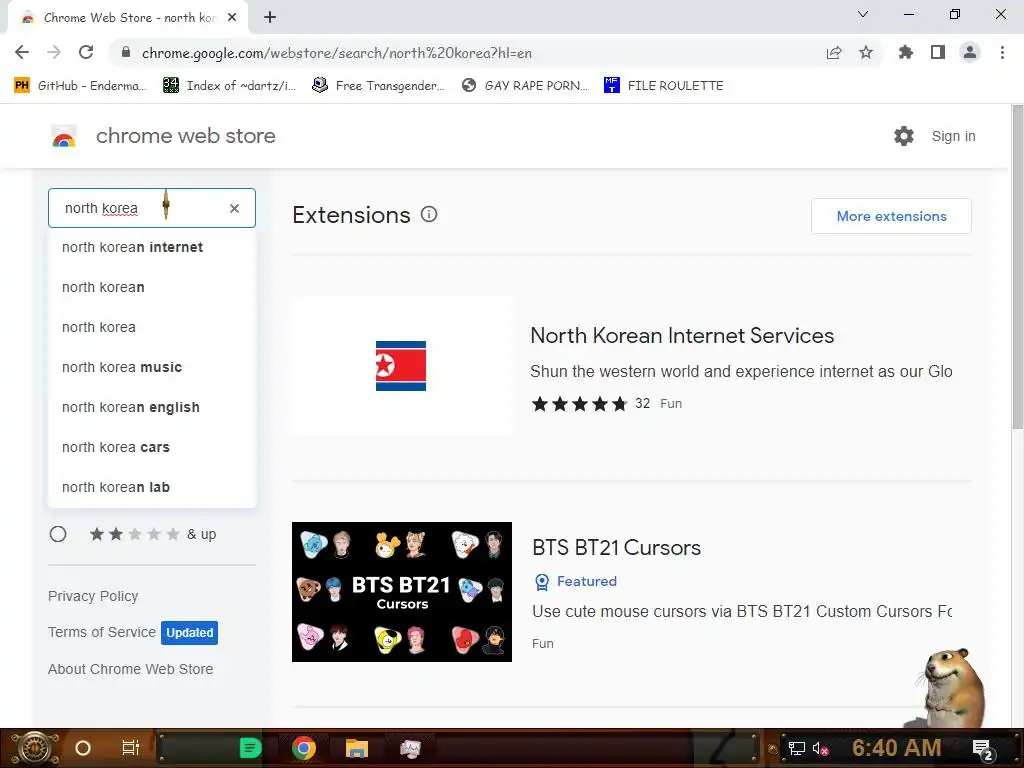The width and height of the screenshot is (1024, 768).
Task: Open the notification center icon
Action: coord(982,750)
